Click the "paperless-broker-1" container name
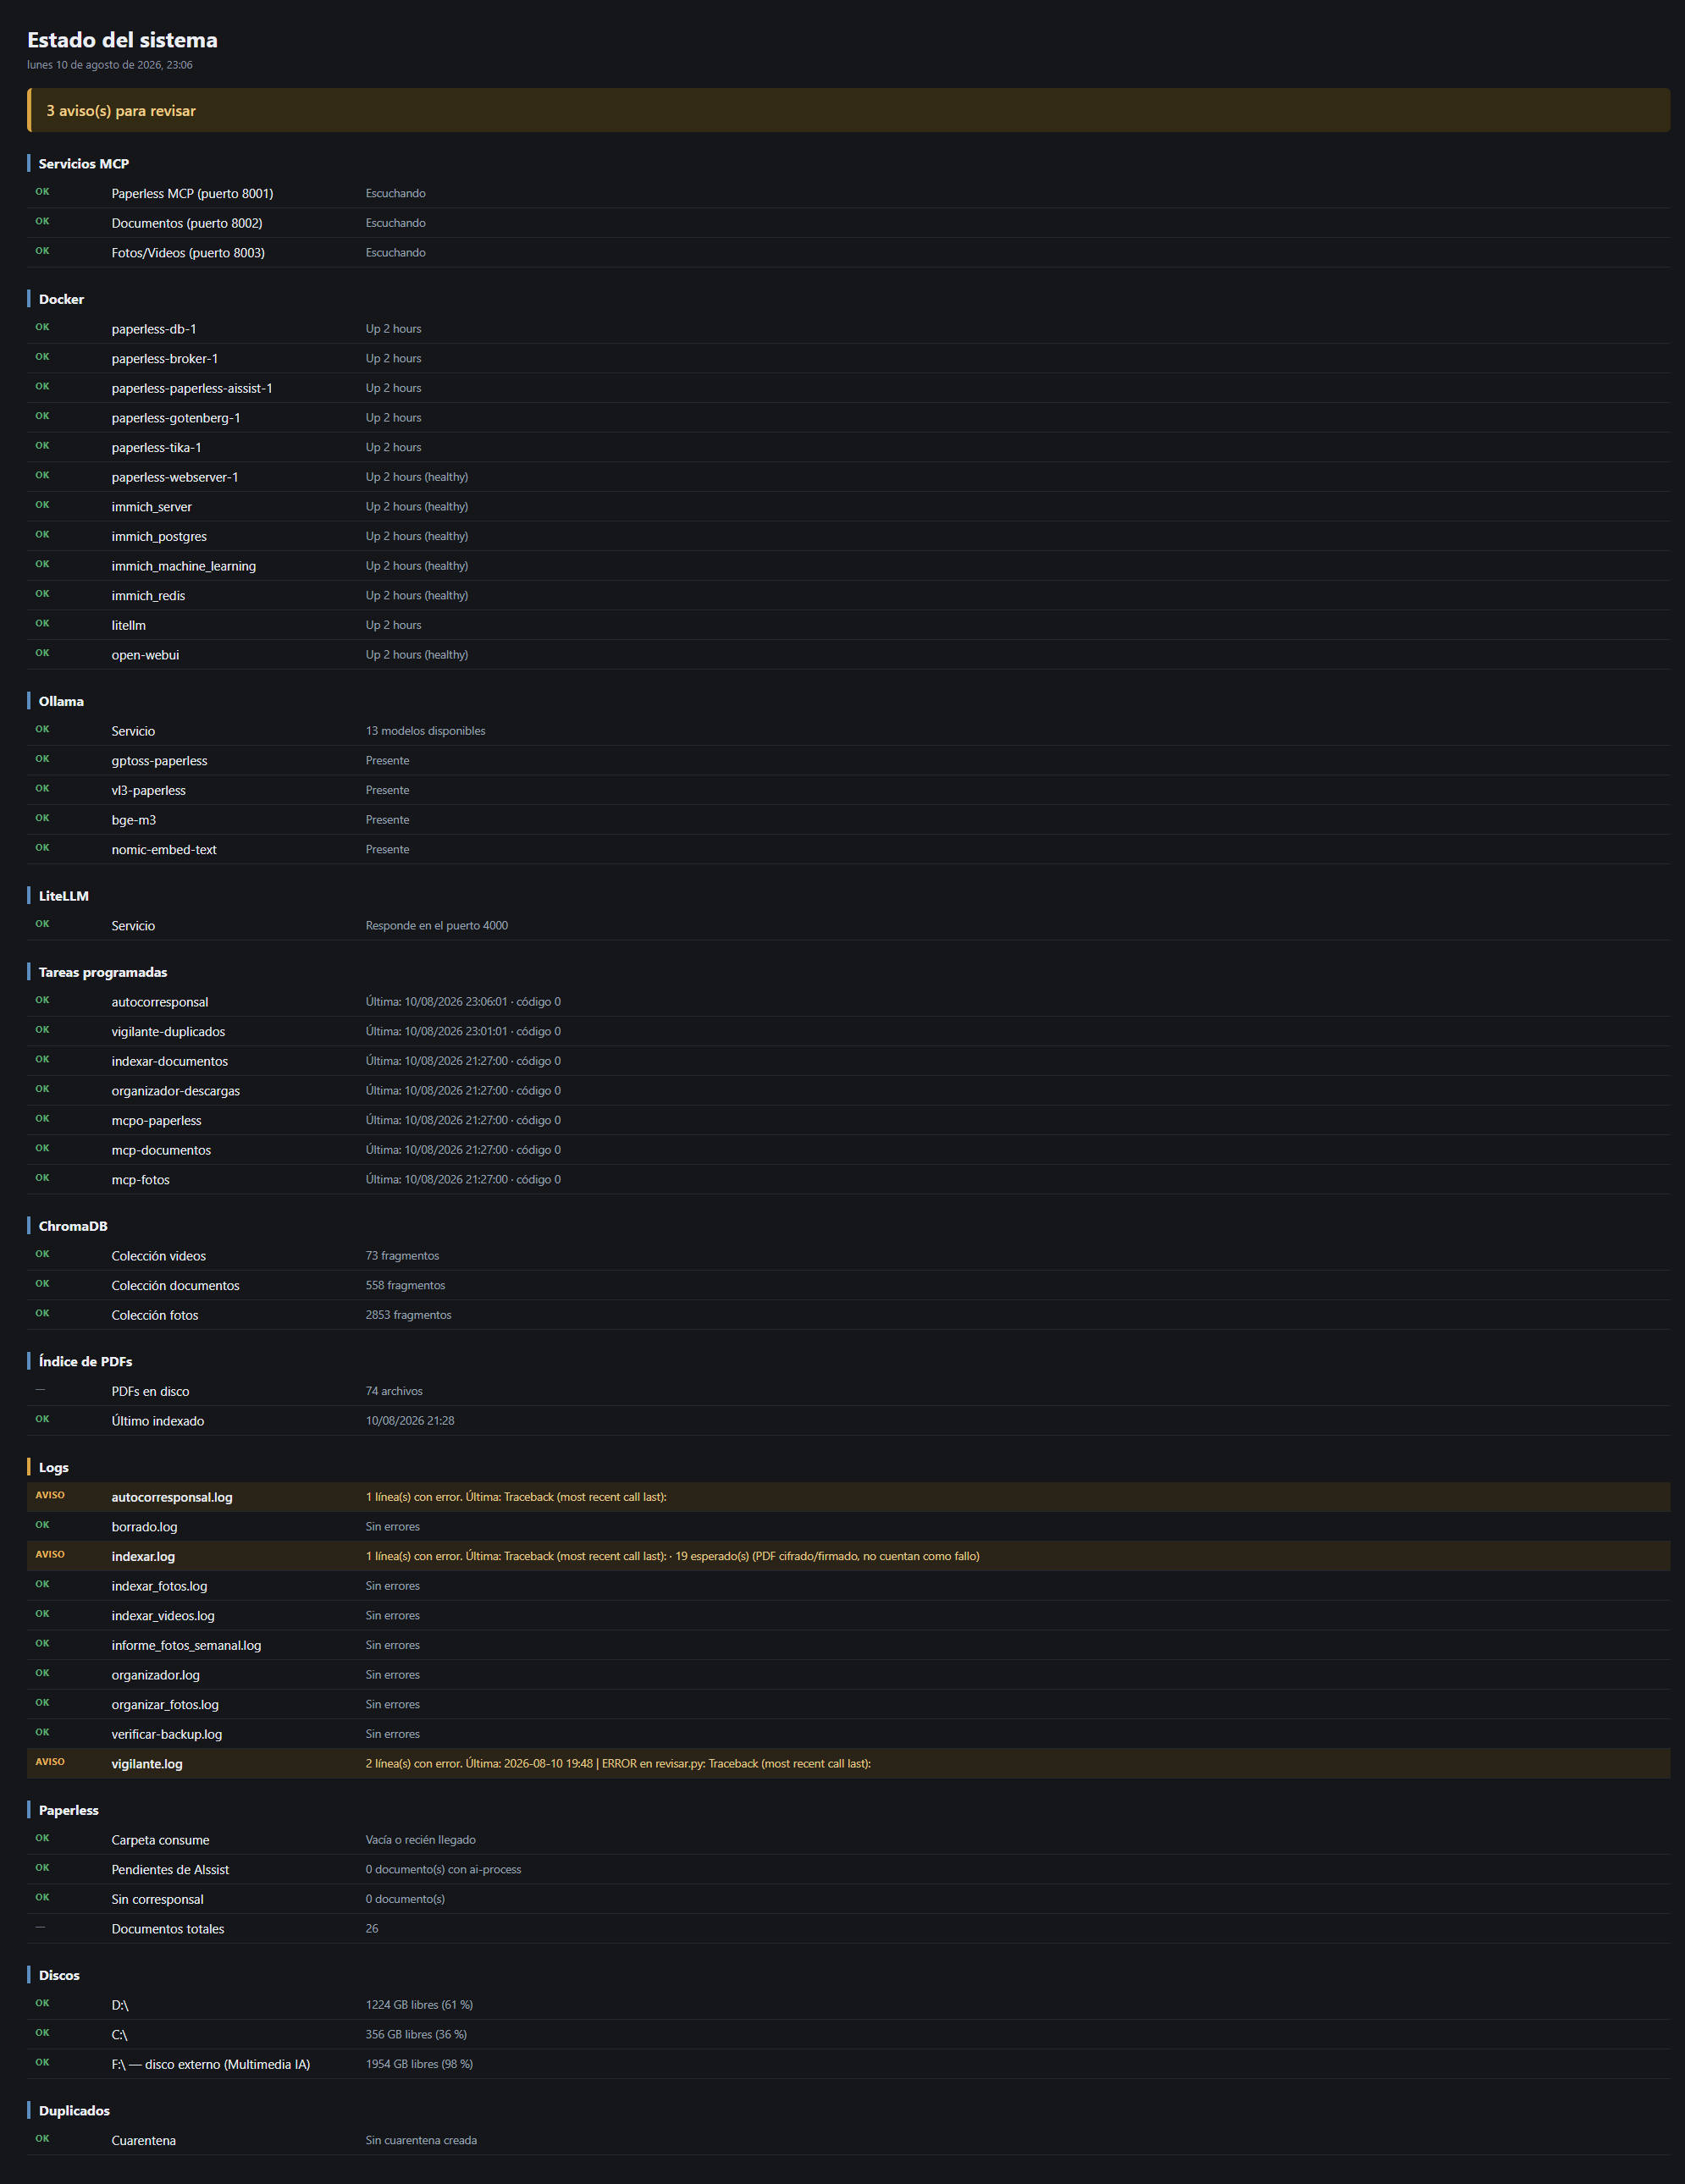 pyautogui.click(x=165, y=359)
